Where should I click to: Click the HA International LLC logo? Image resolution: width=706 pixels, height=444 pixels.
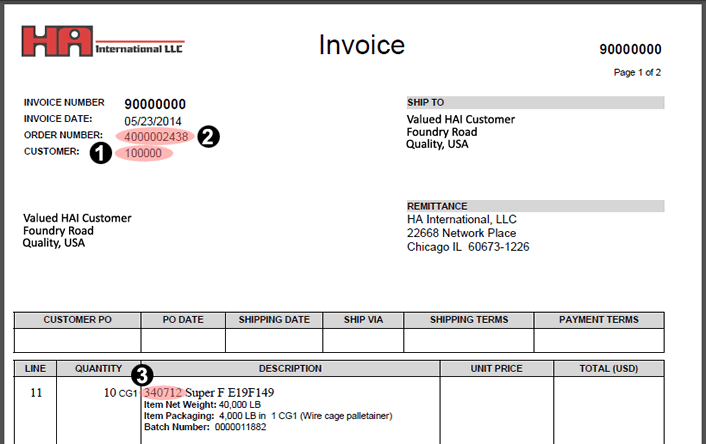pyautogui.click(x=102, y=41)
